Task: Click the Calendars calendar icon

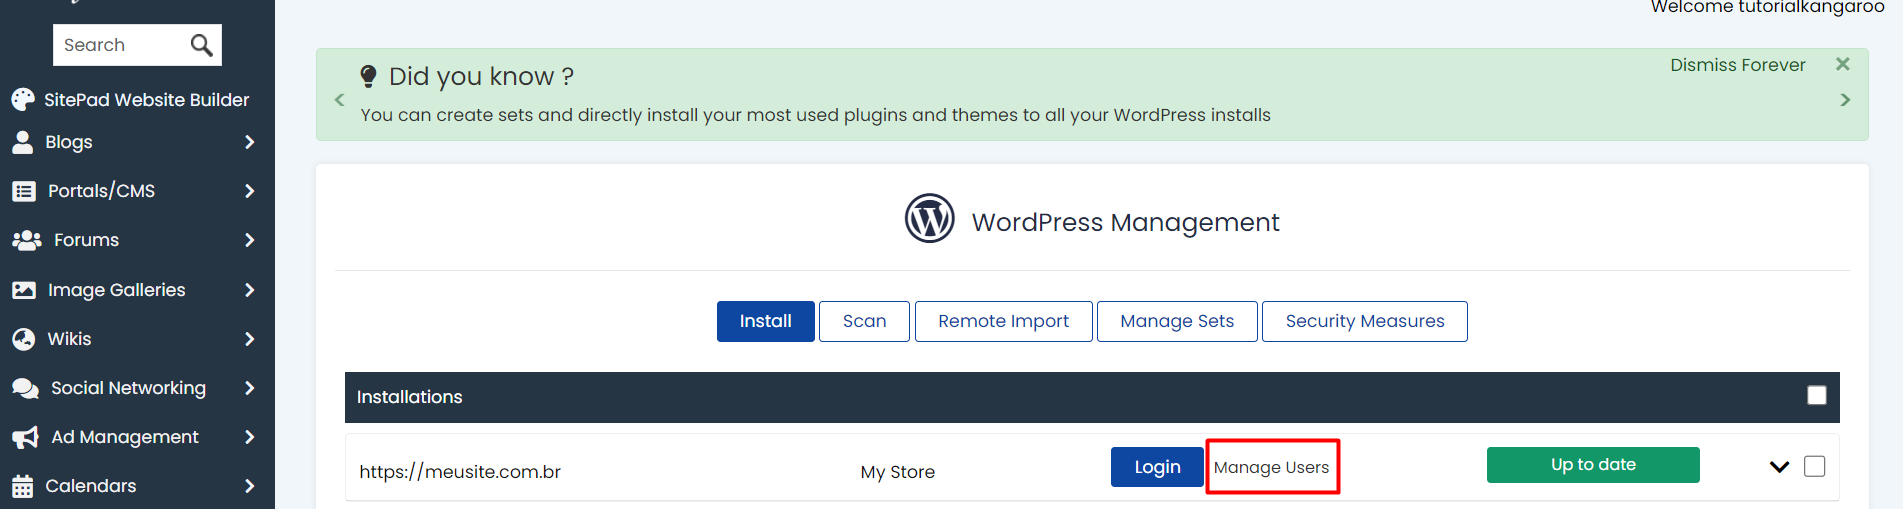Action: (22, 486)
